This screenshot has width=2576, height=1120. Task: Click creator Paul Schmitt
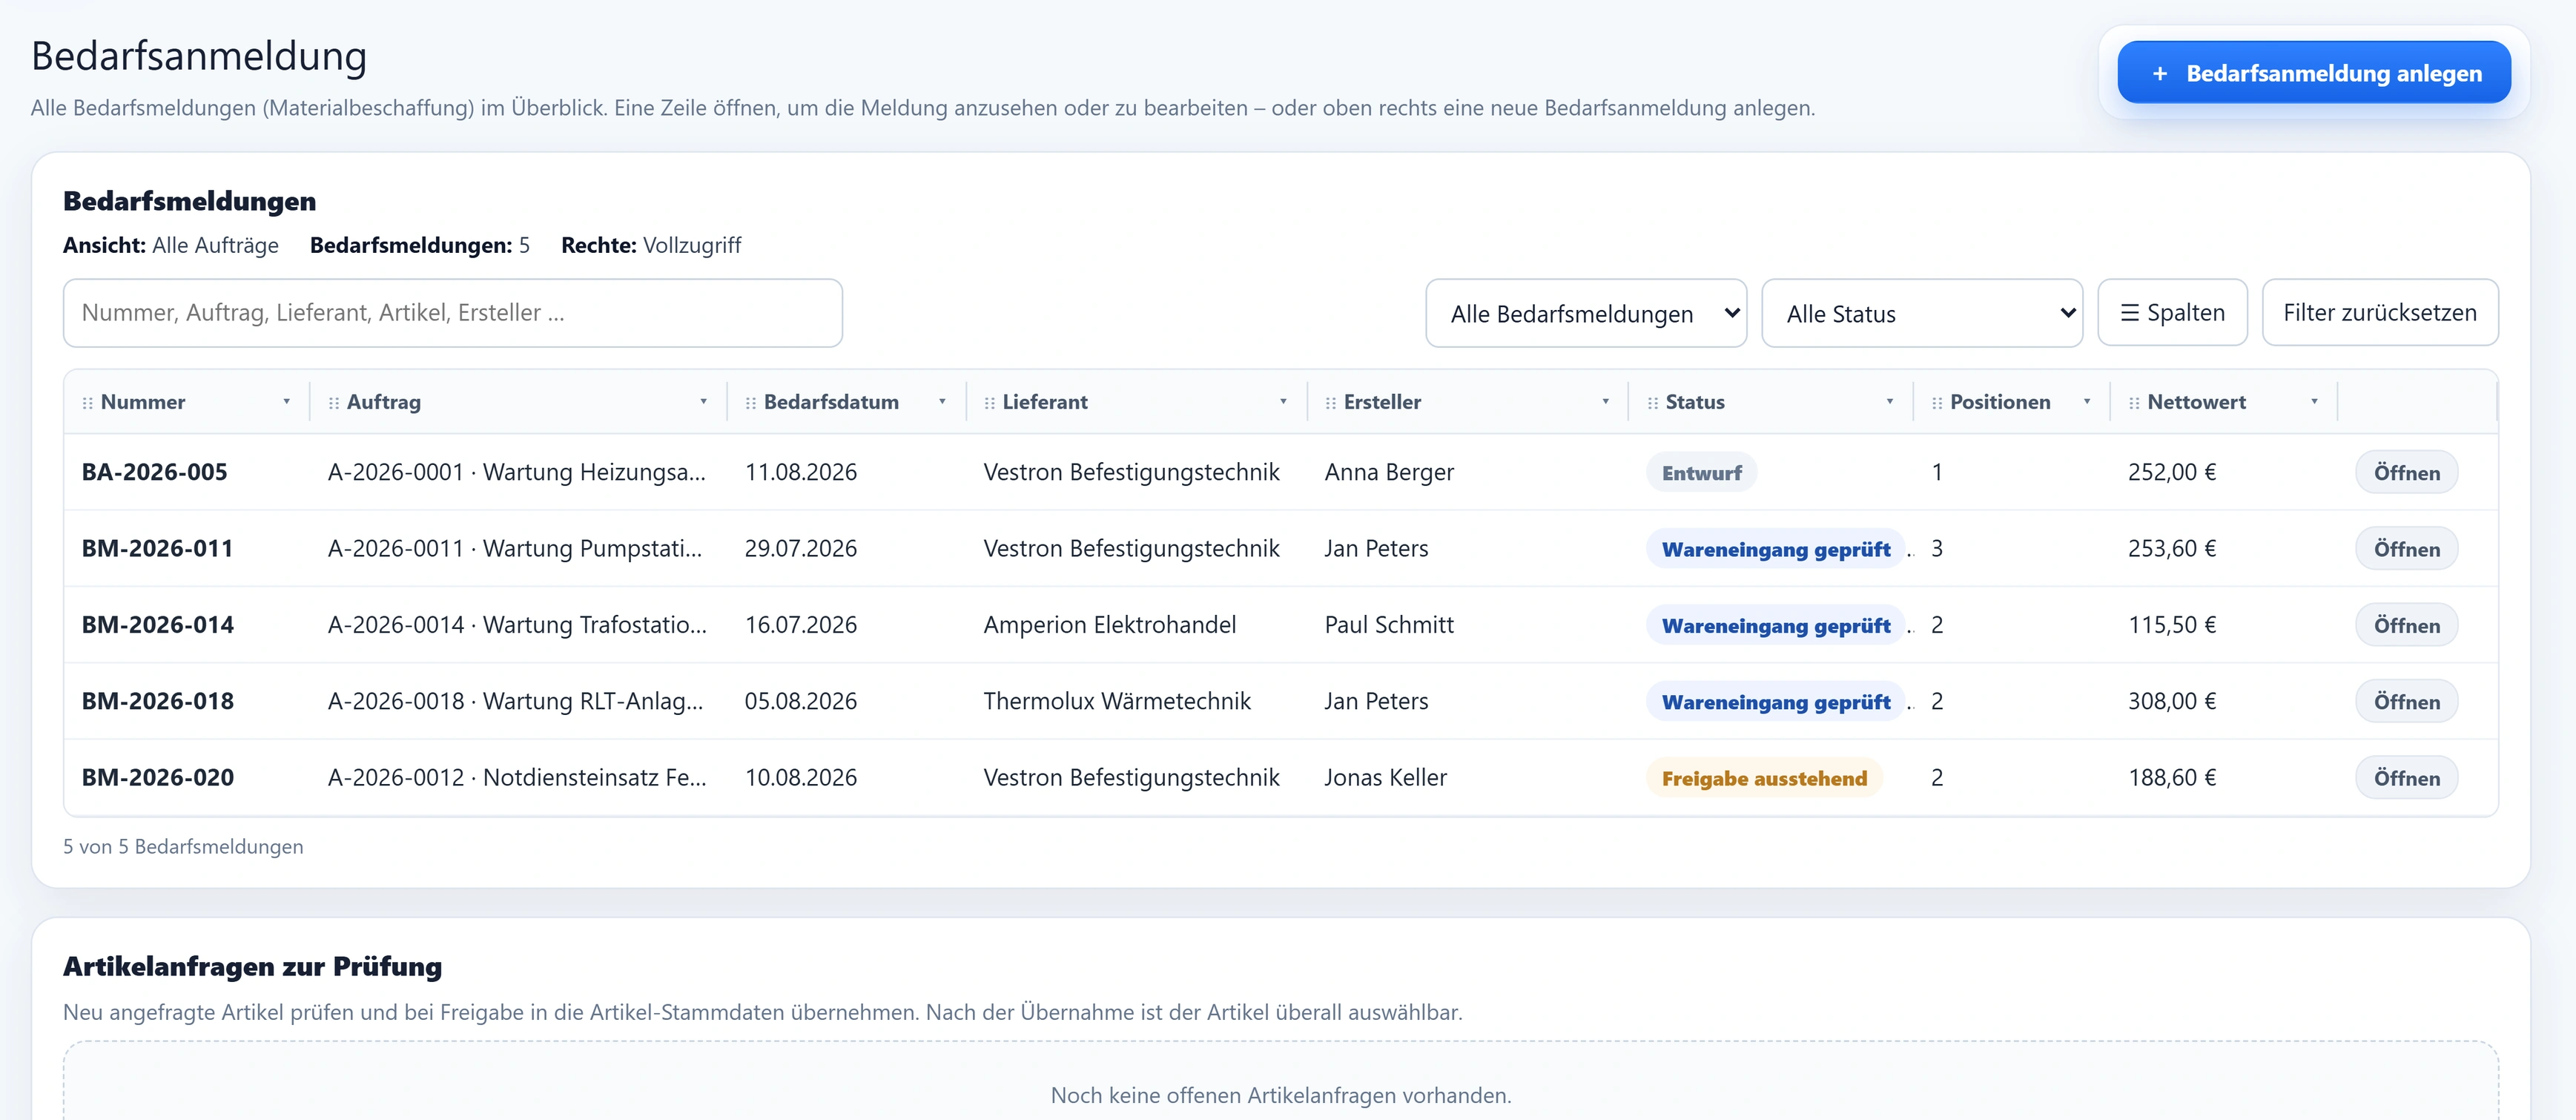click(x=1389, y=625)
